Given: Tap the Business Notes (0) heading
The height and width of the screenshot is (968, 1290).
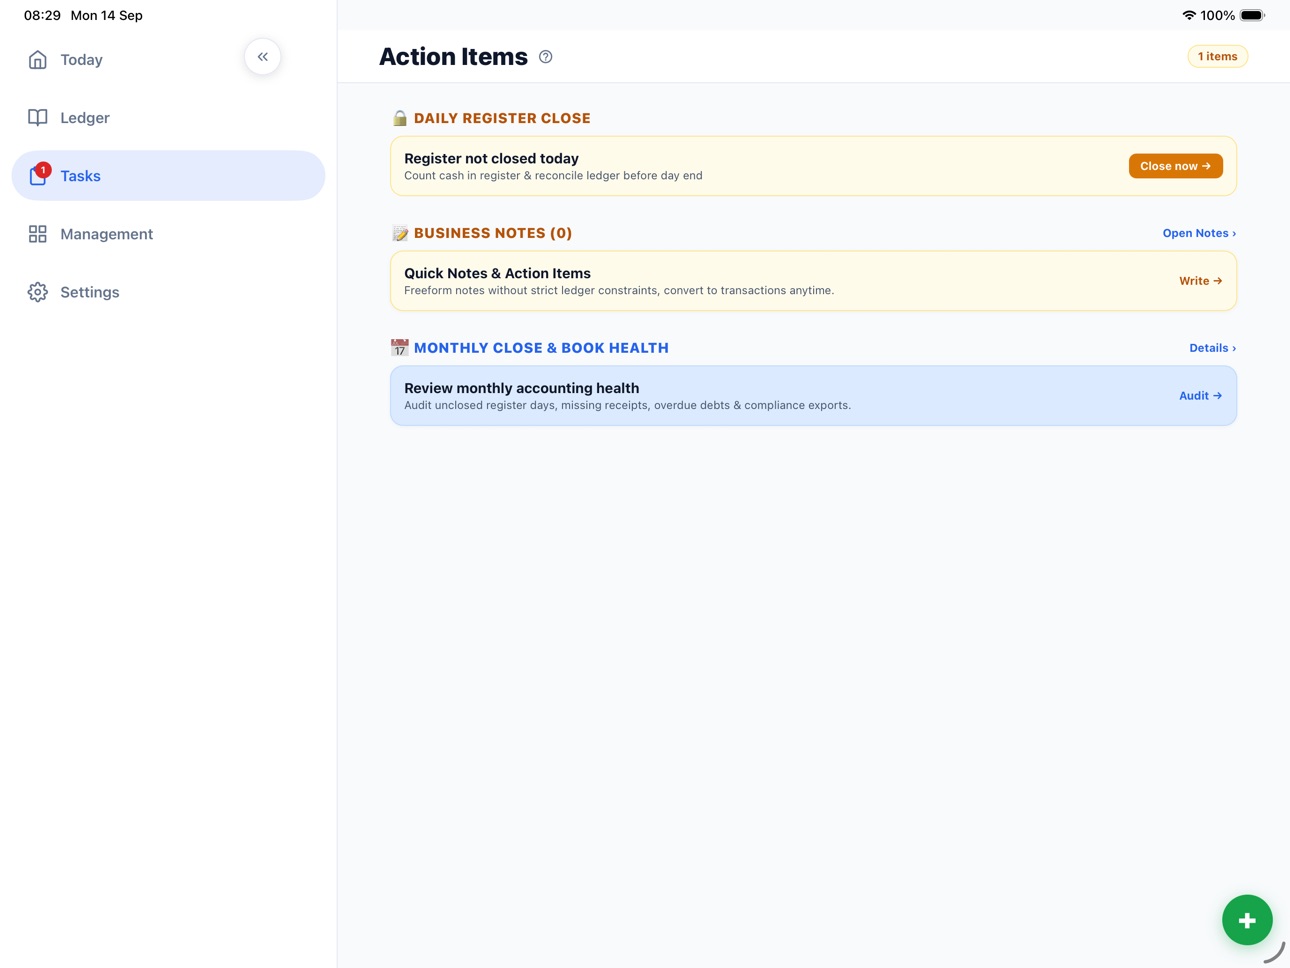Looking at the screenshot, I should coord(493,233).
